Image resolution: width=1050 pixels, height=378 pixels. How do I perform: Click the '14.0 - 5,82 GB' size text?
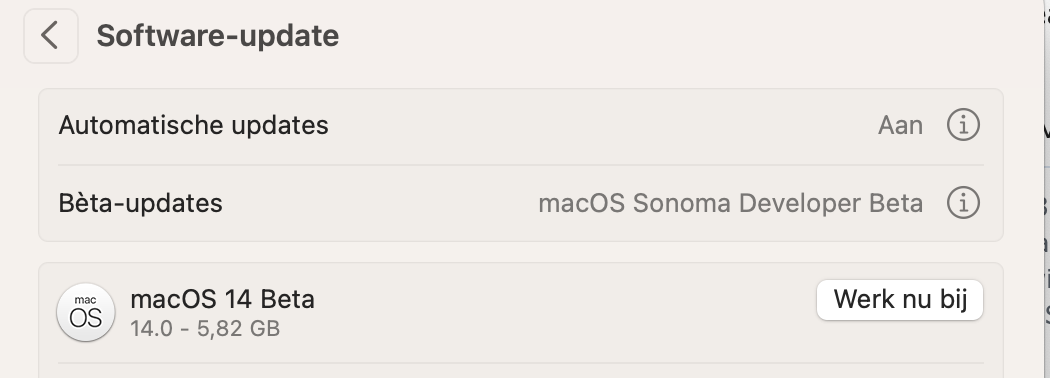coord(205,329)
